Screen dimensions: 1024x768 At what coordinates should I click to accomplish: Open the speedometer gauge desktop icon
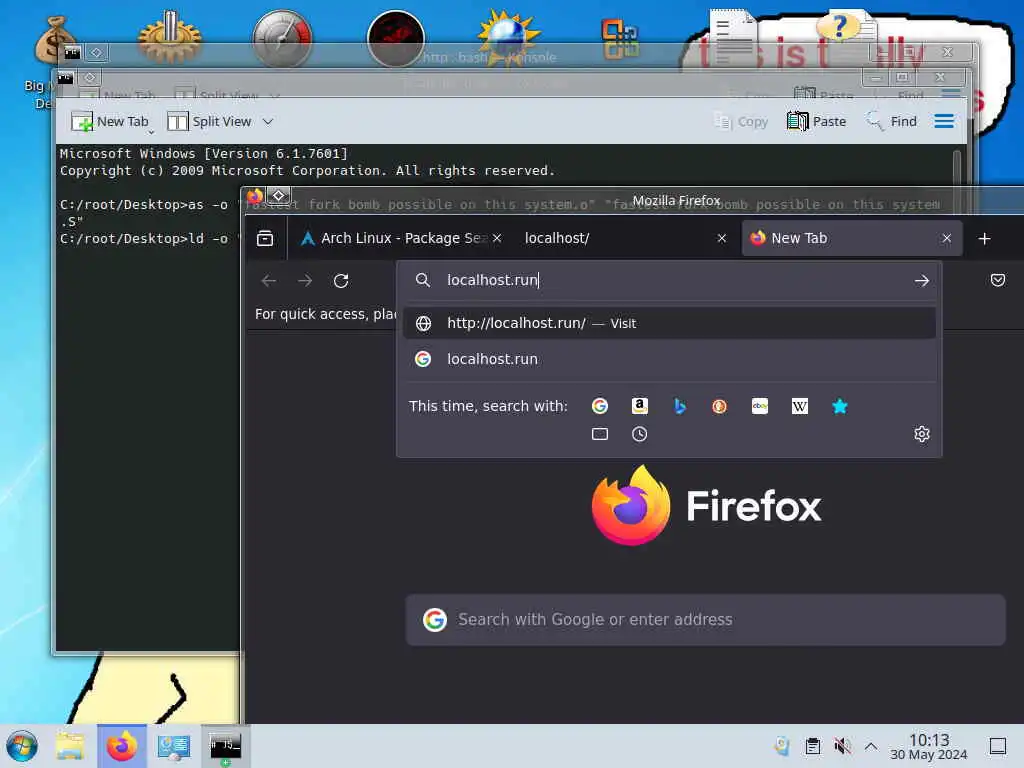tap(282, 39)
